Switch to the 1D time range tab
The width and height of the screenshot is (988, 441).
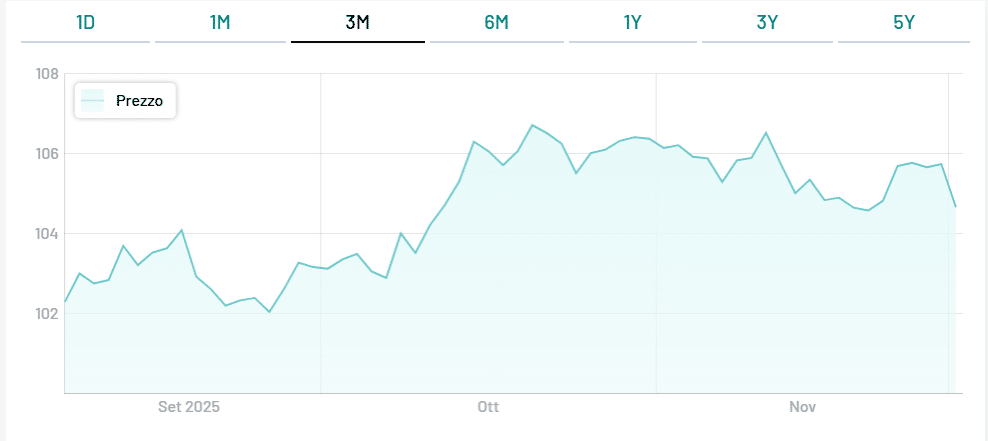(x=85, y=23)
